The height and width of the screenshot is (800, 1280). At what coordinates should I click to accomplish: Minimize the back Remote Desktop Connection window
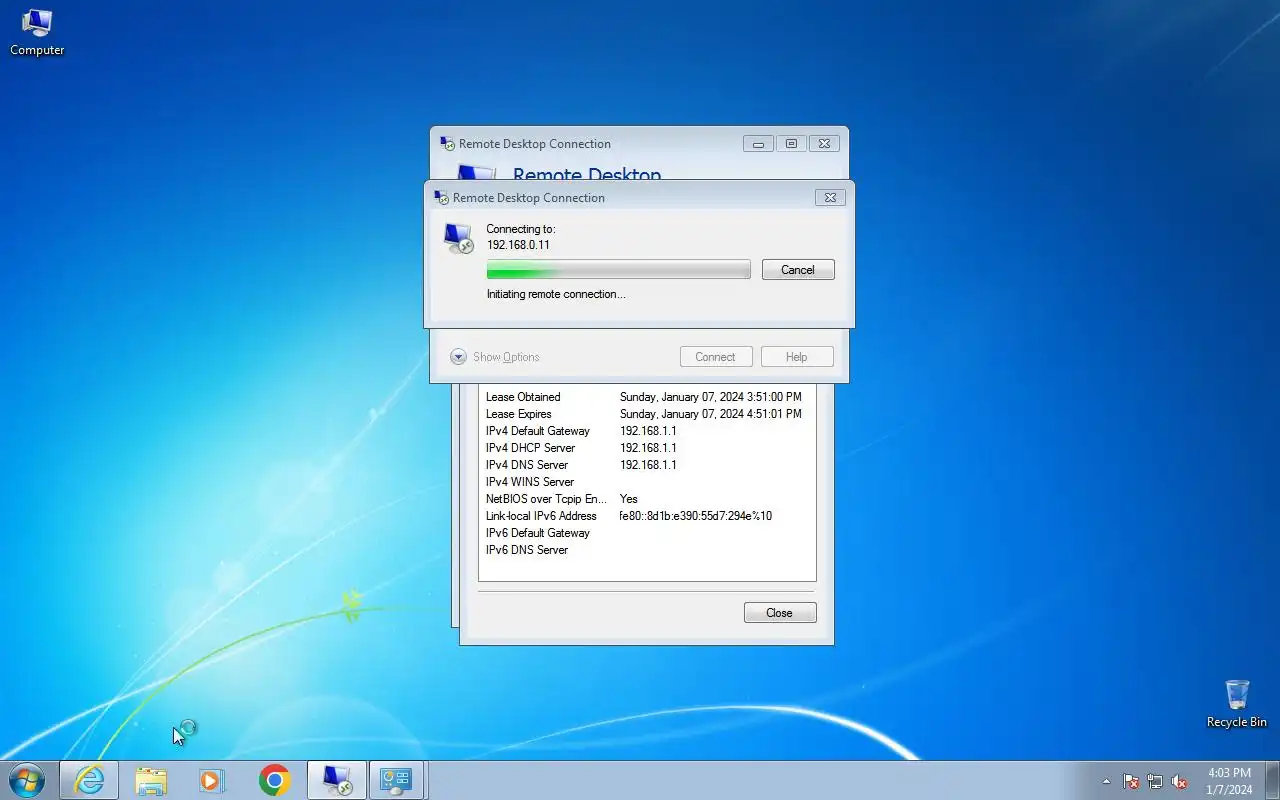point(758,144)
